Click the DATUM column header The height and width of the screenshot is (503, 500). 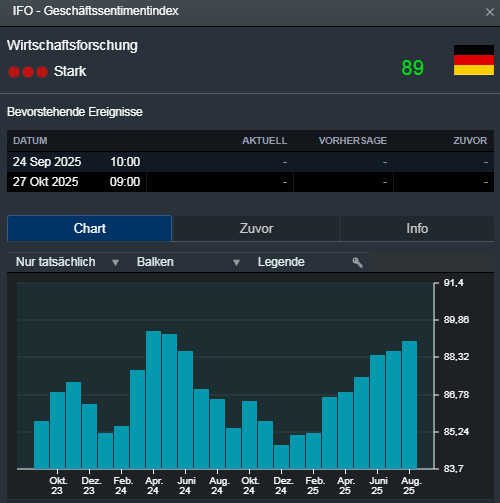(x=30, y=141)
